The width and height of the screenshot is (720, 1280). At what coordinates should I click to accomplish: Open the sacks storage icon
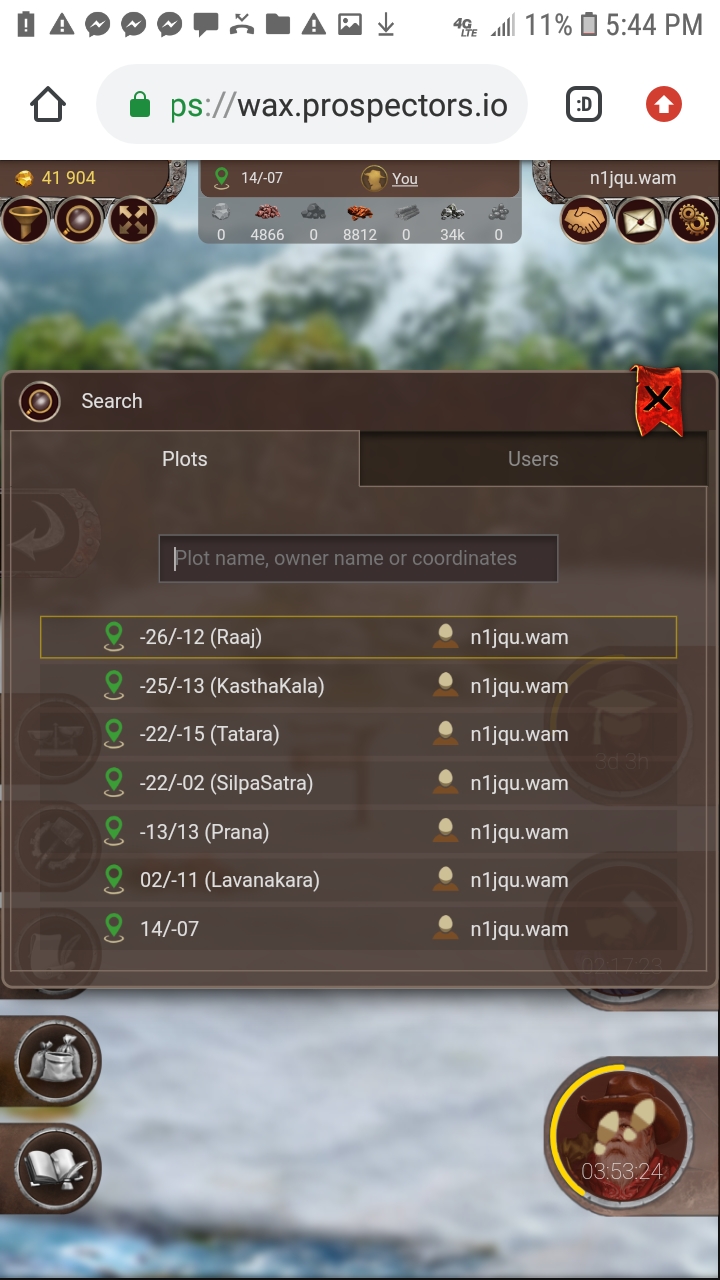pyautogui.click(x=58, y=1061)
